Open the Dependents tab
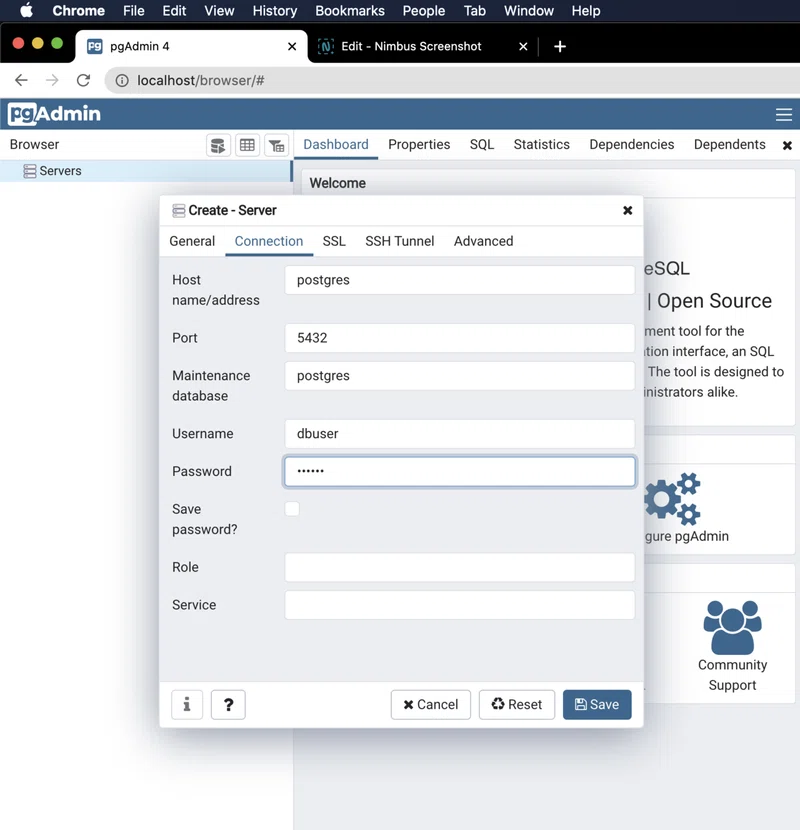800x830 pixels. pyautogui.click(x=730, y=145)
